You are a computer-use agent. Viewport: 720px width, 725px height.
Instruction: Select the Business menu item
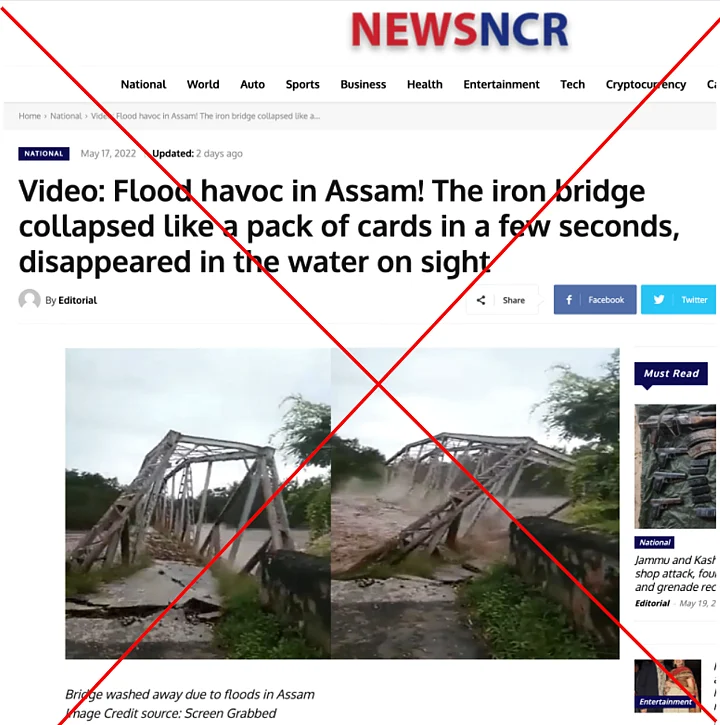pos(363,84)
